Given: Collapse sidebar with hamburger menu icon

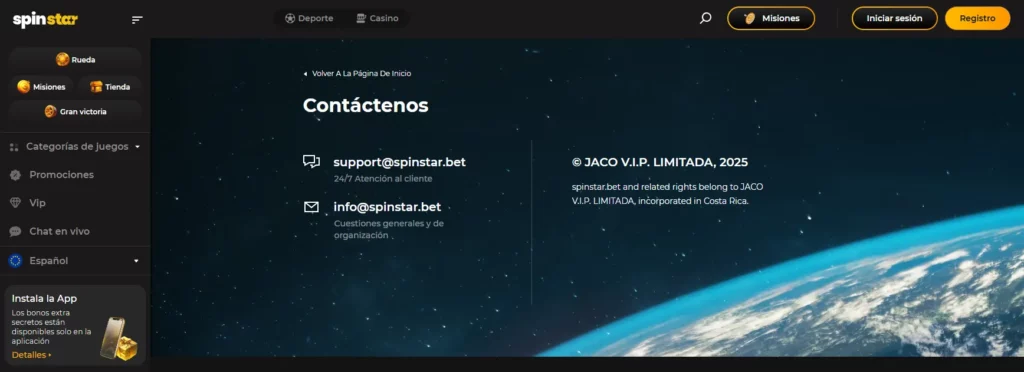Looking at the screenshot, I should pyautogui.click(x=137, y=20).
